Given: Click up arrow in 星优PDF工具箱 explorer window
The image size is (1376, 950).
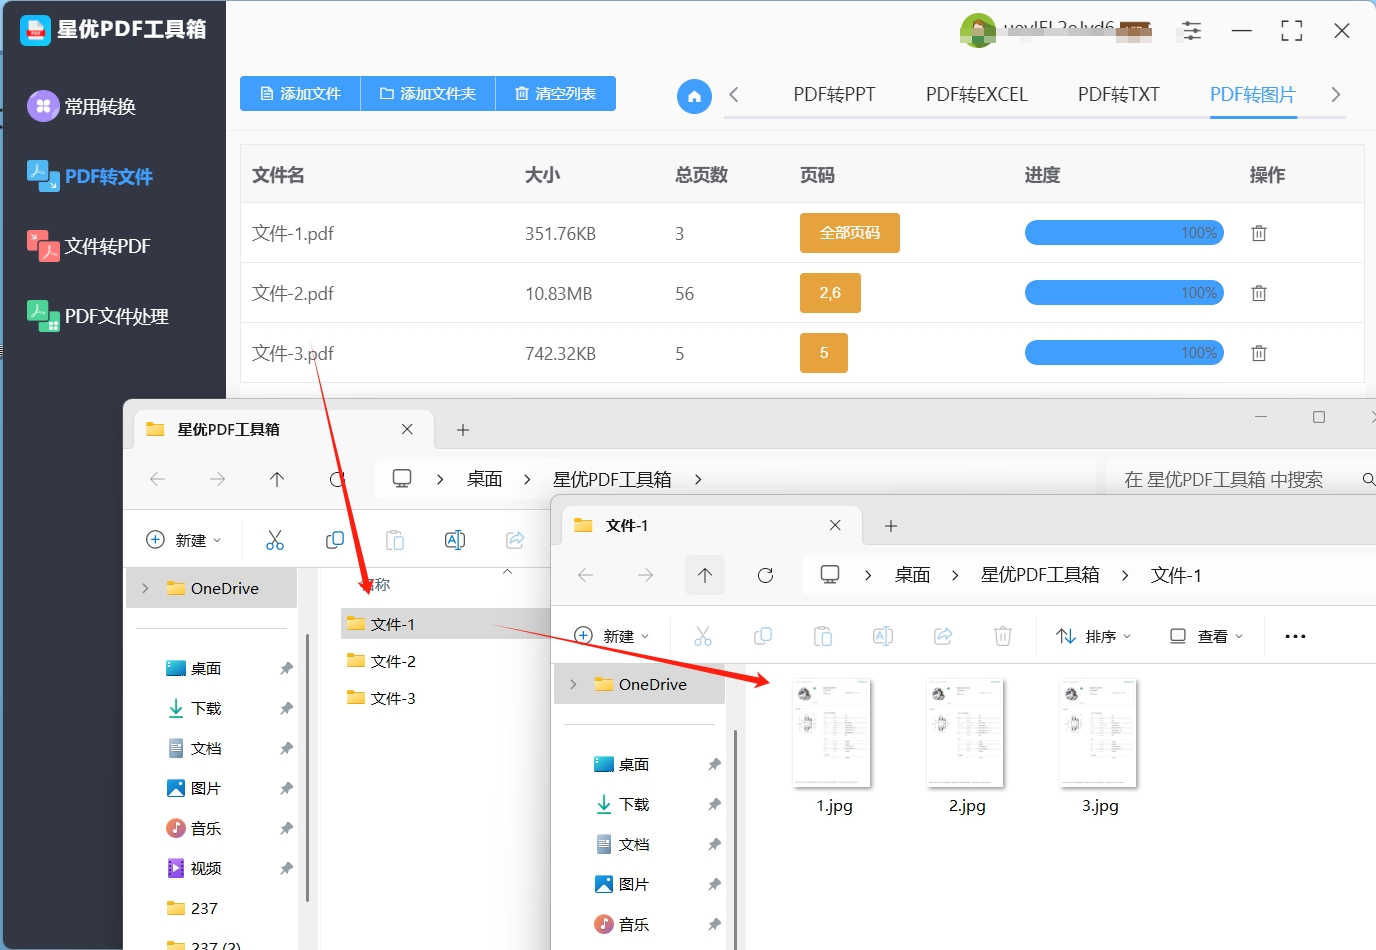Looking at the screenshot, I should (277, 479).
